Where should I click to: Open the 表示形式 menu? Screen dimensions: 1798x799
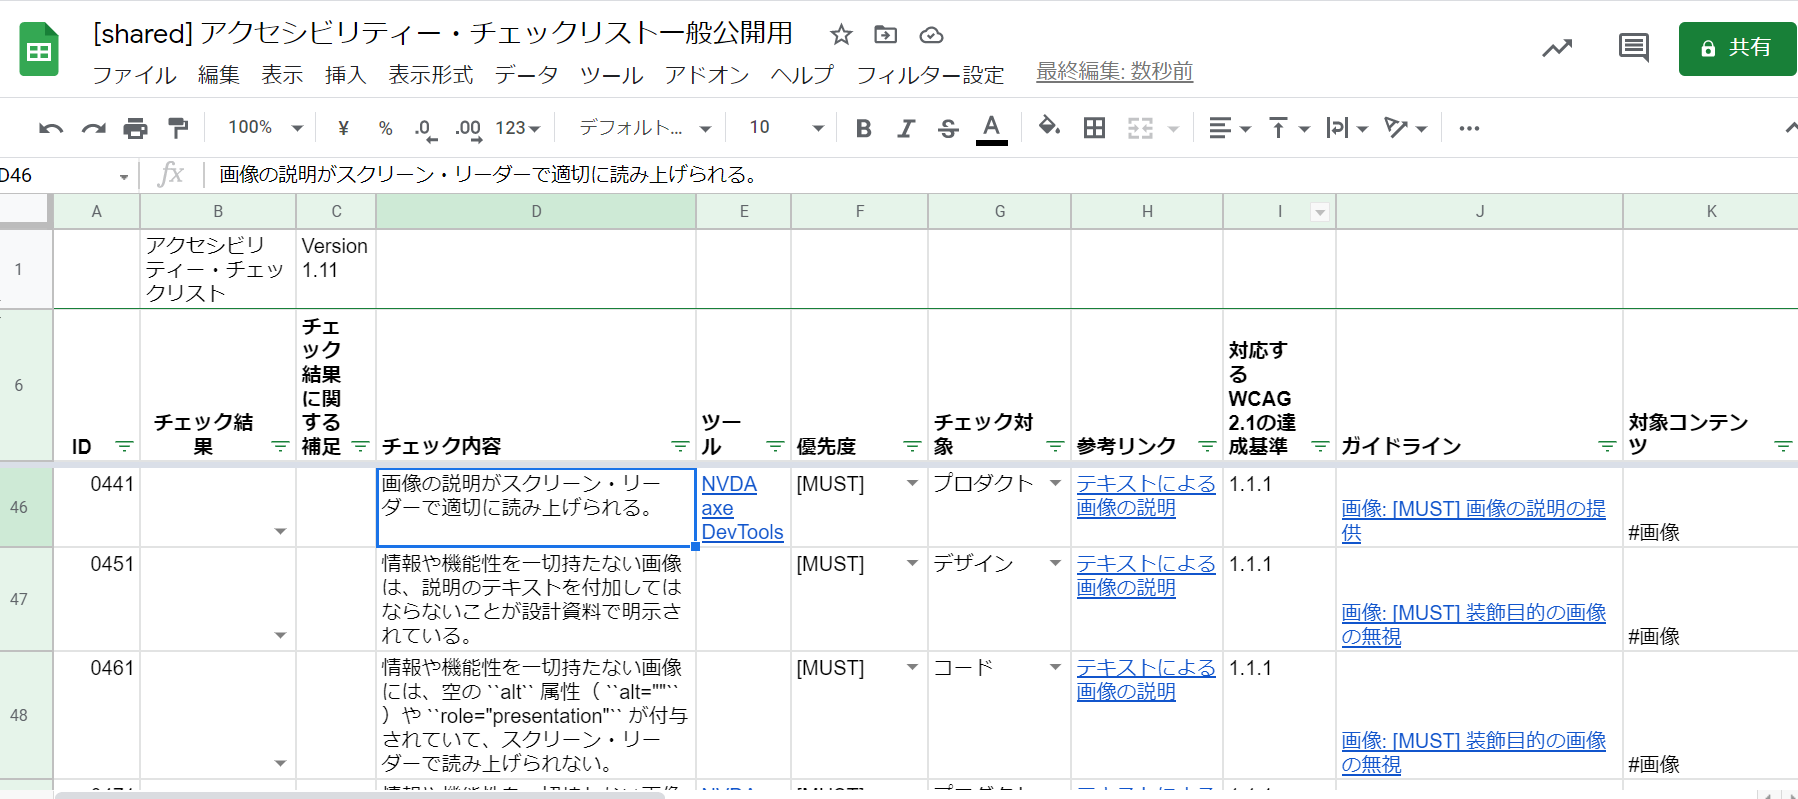[x=430, y=75]
